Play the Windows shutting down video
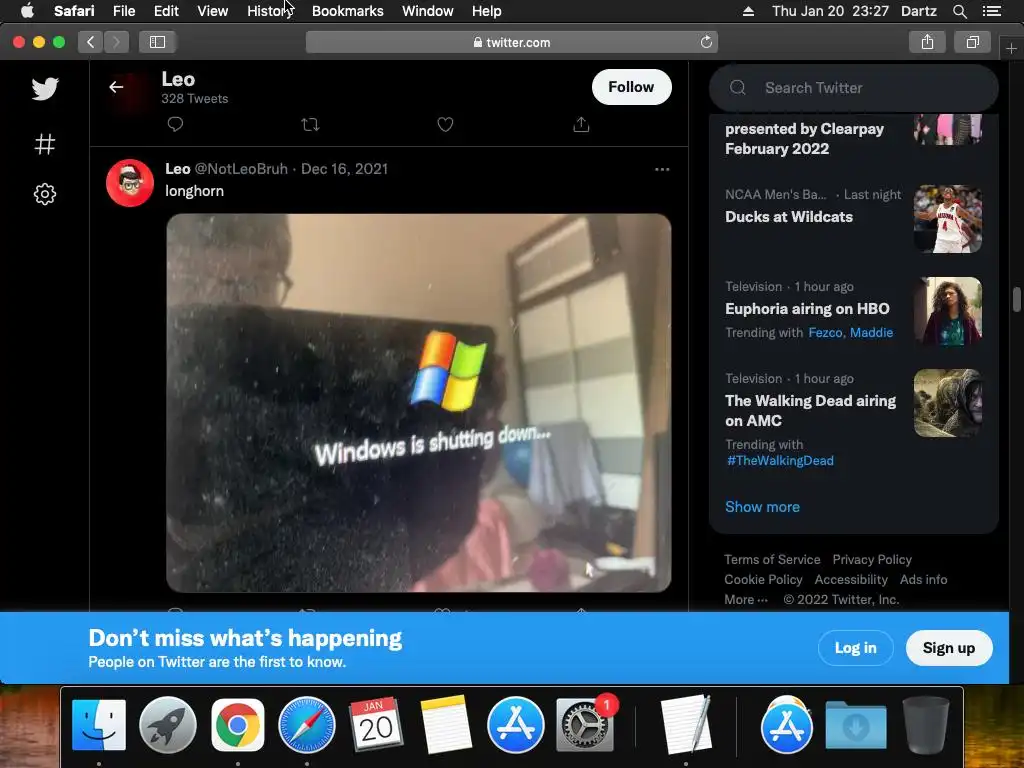Viewport: 1024px width, 768px height. [x=419, y=403]
